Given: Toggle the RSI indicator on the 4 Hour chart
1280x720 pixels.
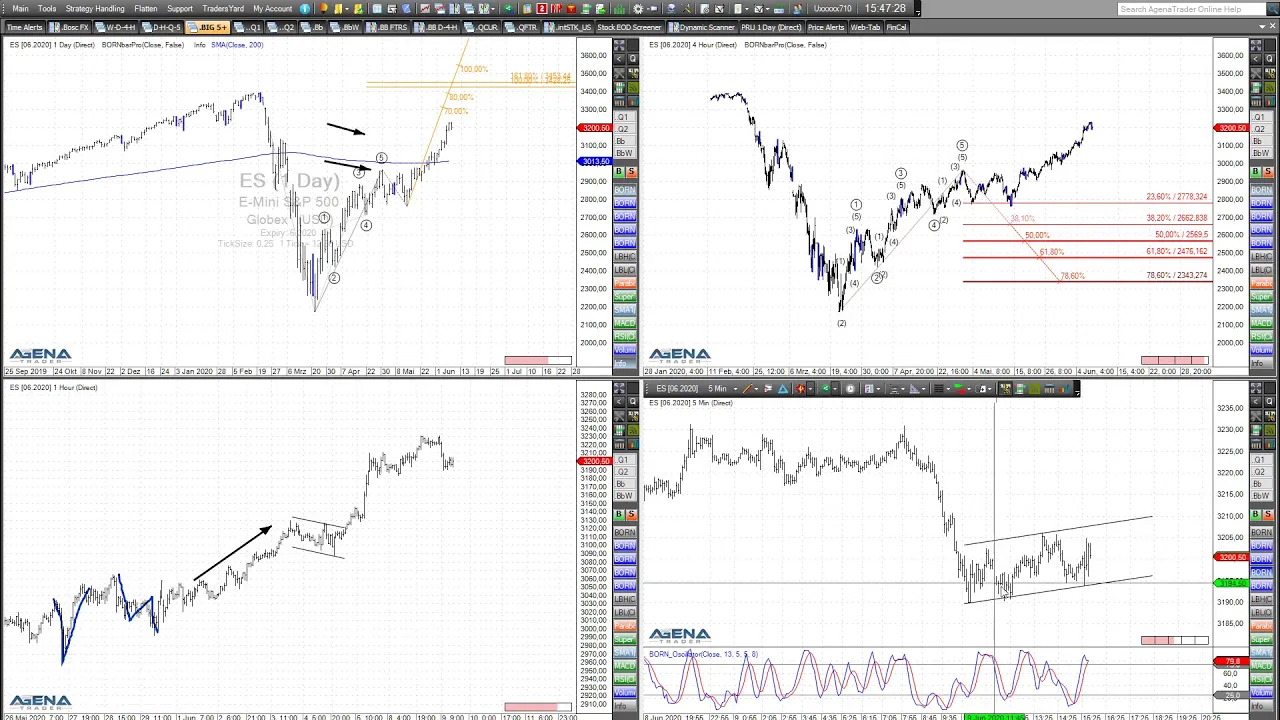Looking at the screenshot, I should (x=1262, y=337).
